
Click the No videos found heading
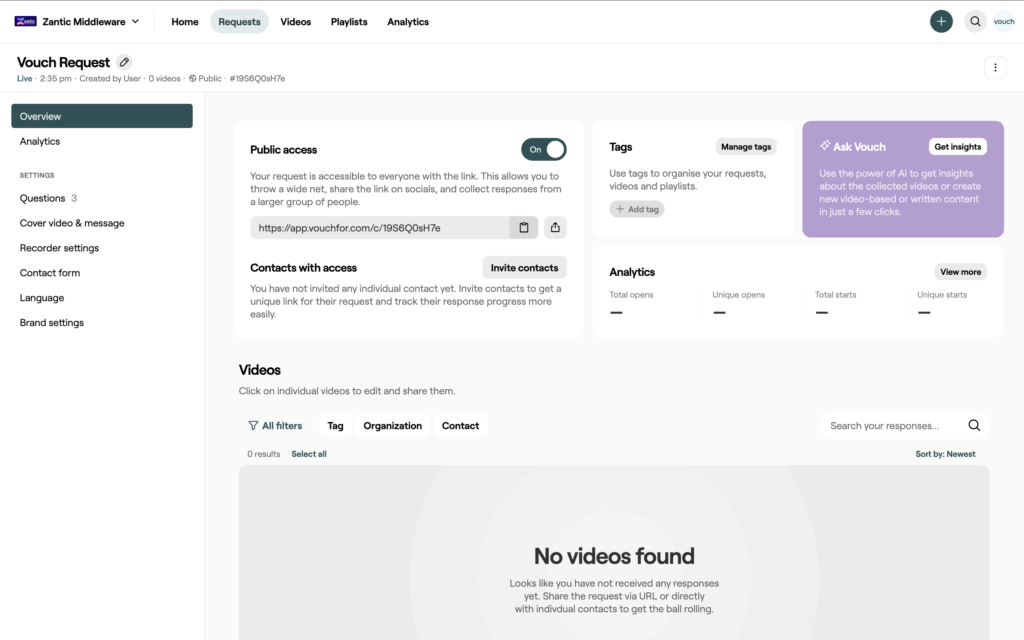(614, 556)
